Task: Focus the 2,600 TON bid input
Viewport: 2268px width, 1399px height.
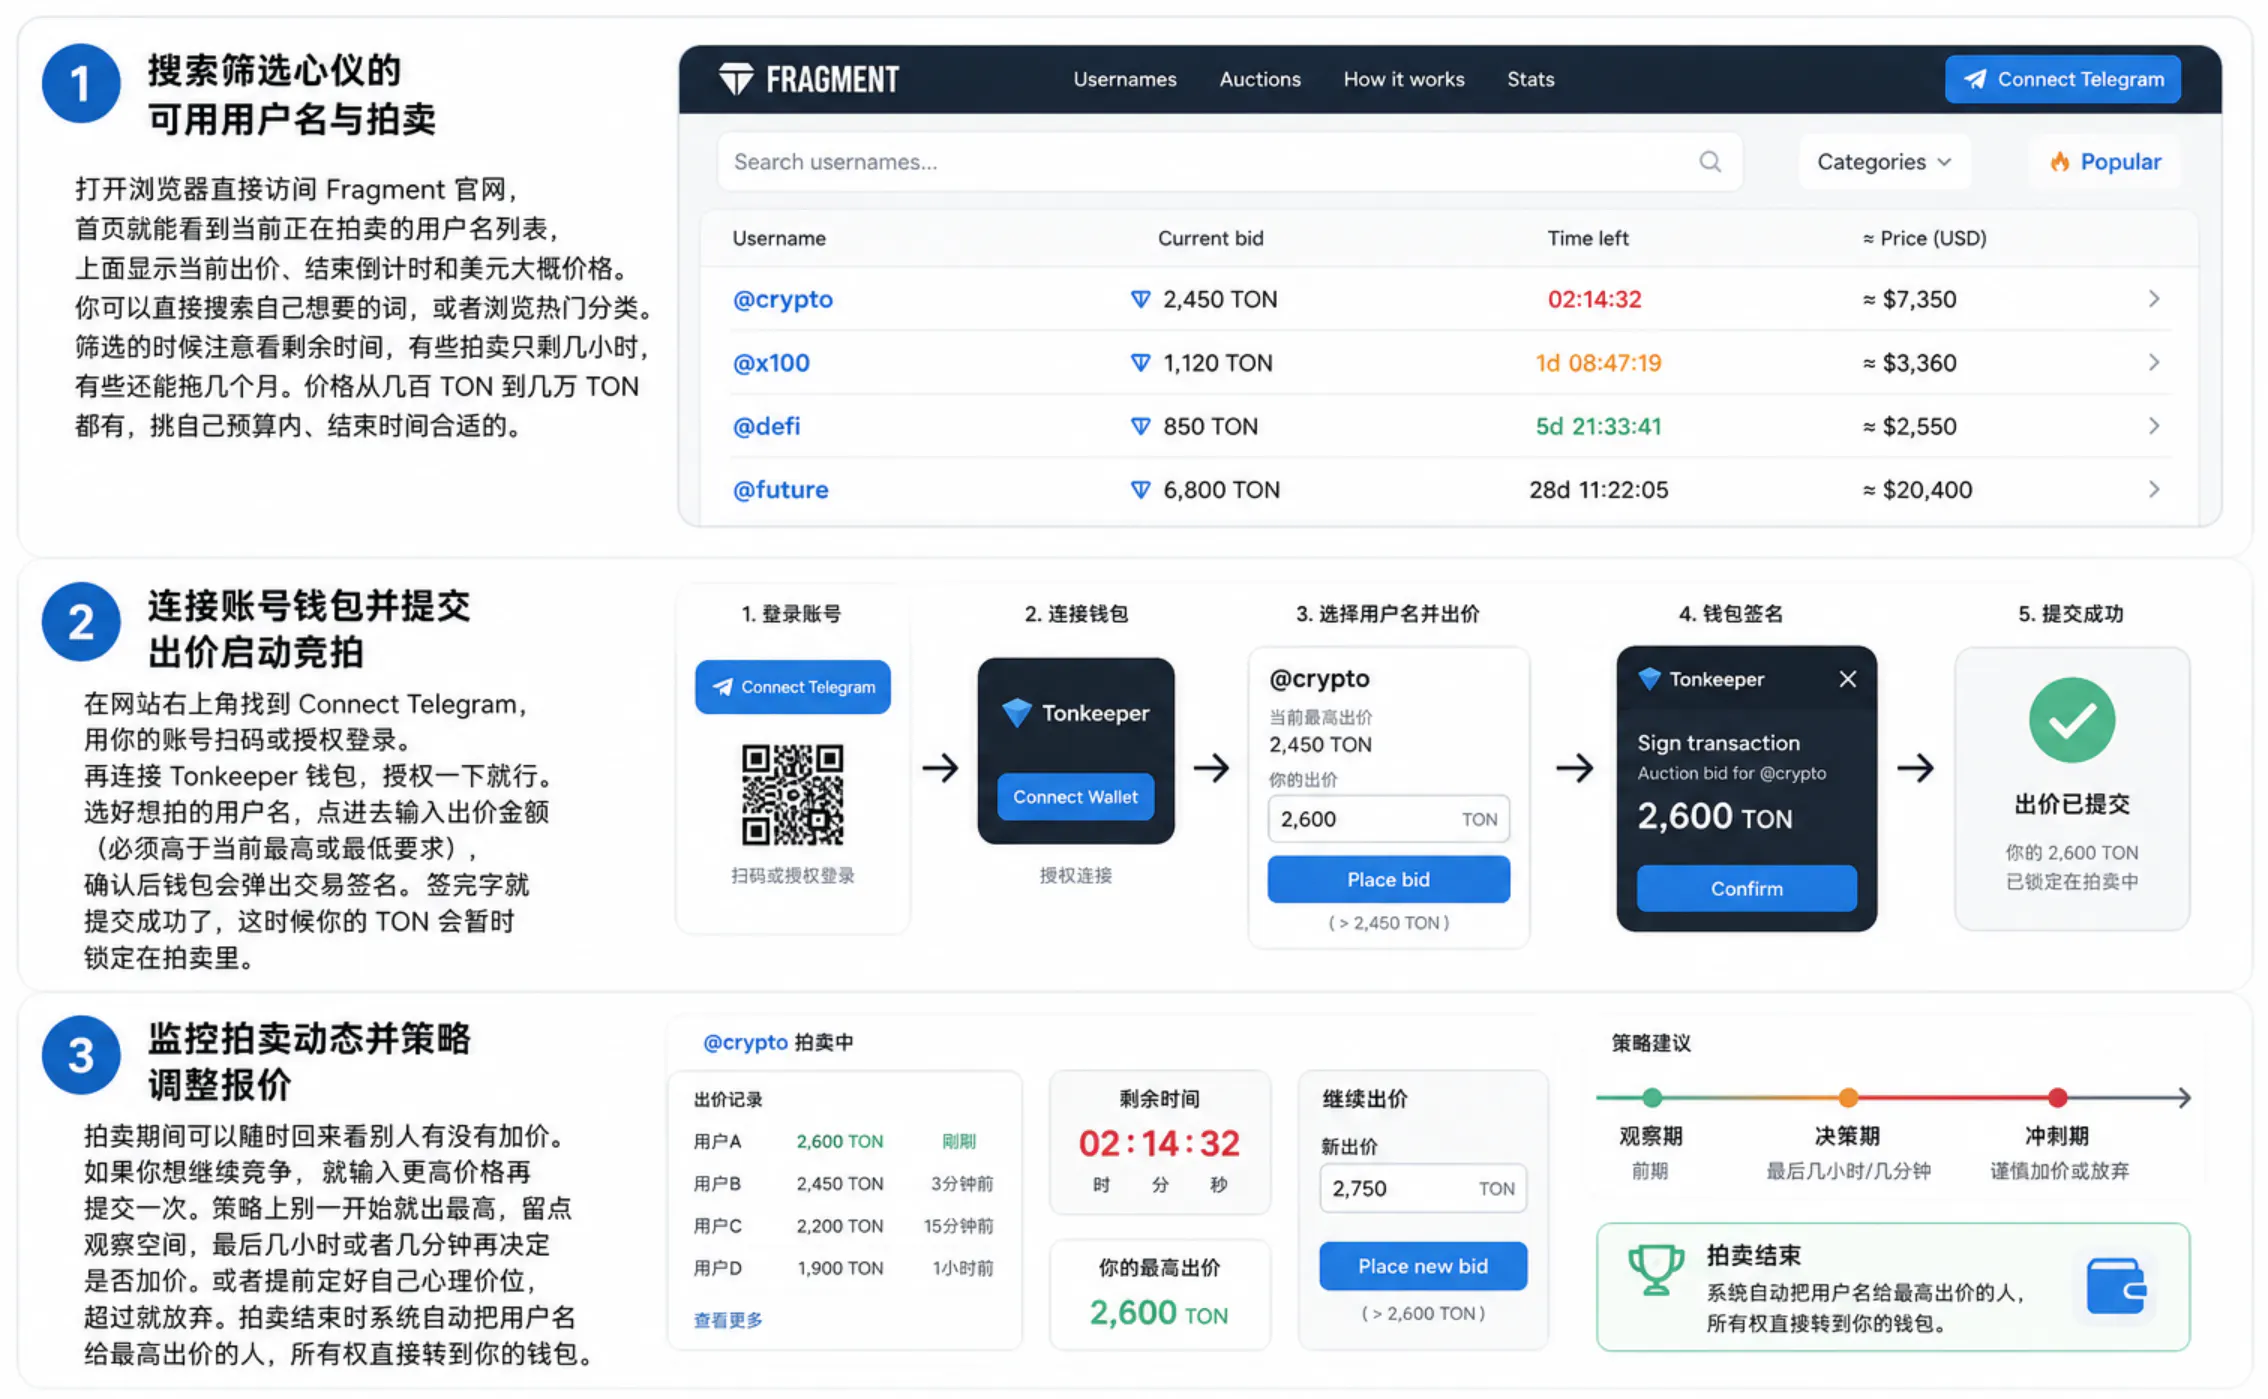Action: click(1389, 819)
